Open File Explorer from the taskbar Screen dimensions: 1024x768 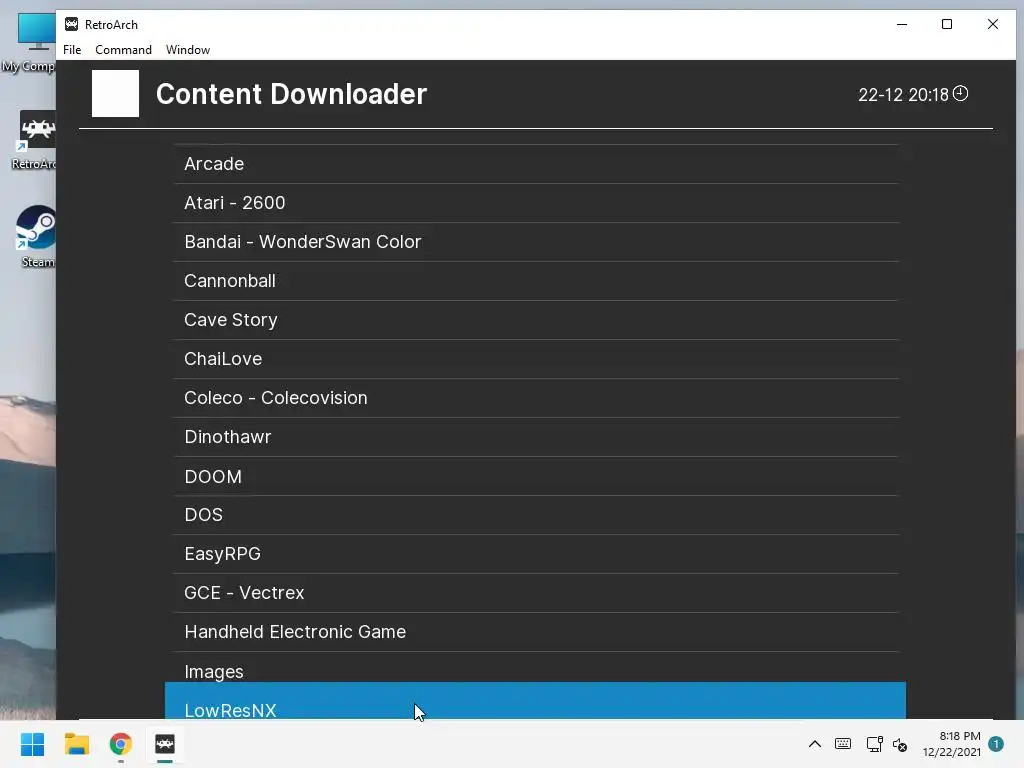(x=76, y=744)
